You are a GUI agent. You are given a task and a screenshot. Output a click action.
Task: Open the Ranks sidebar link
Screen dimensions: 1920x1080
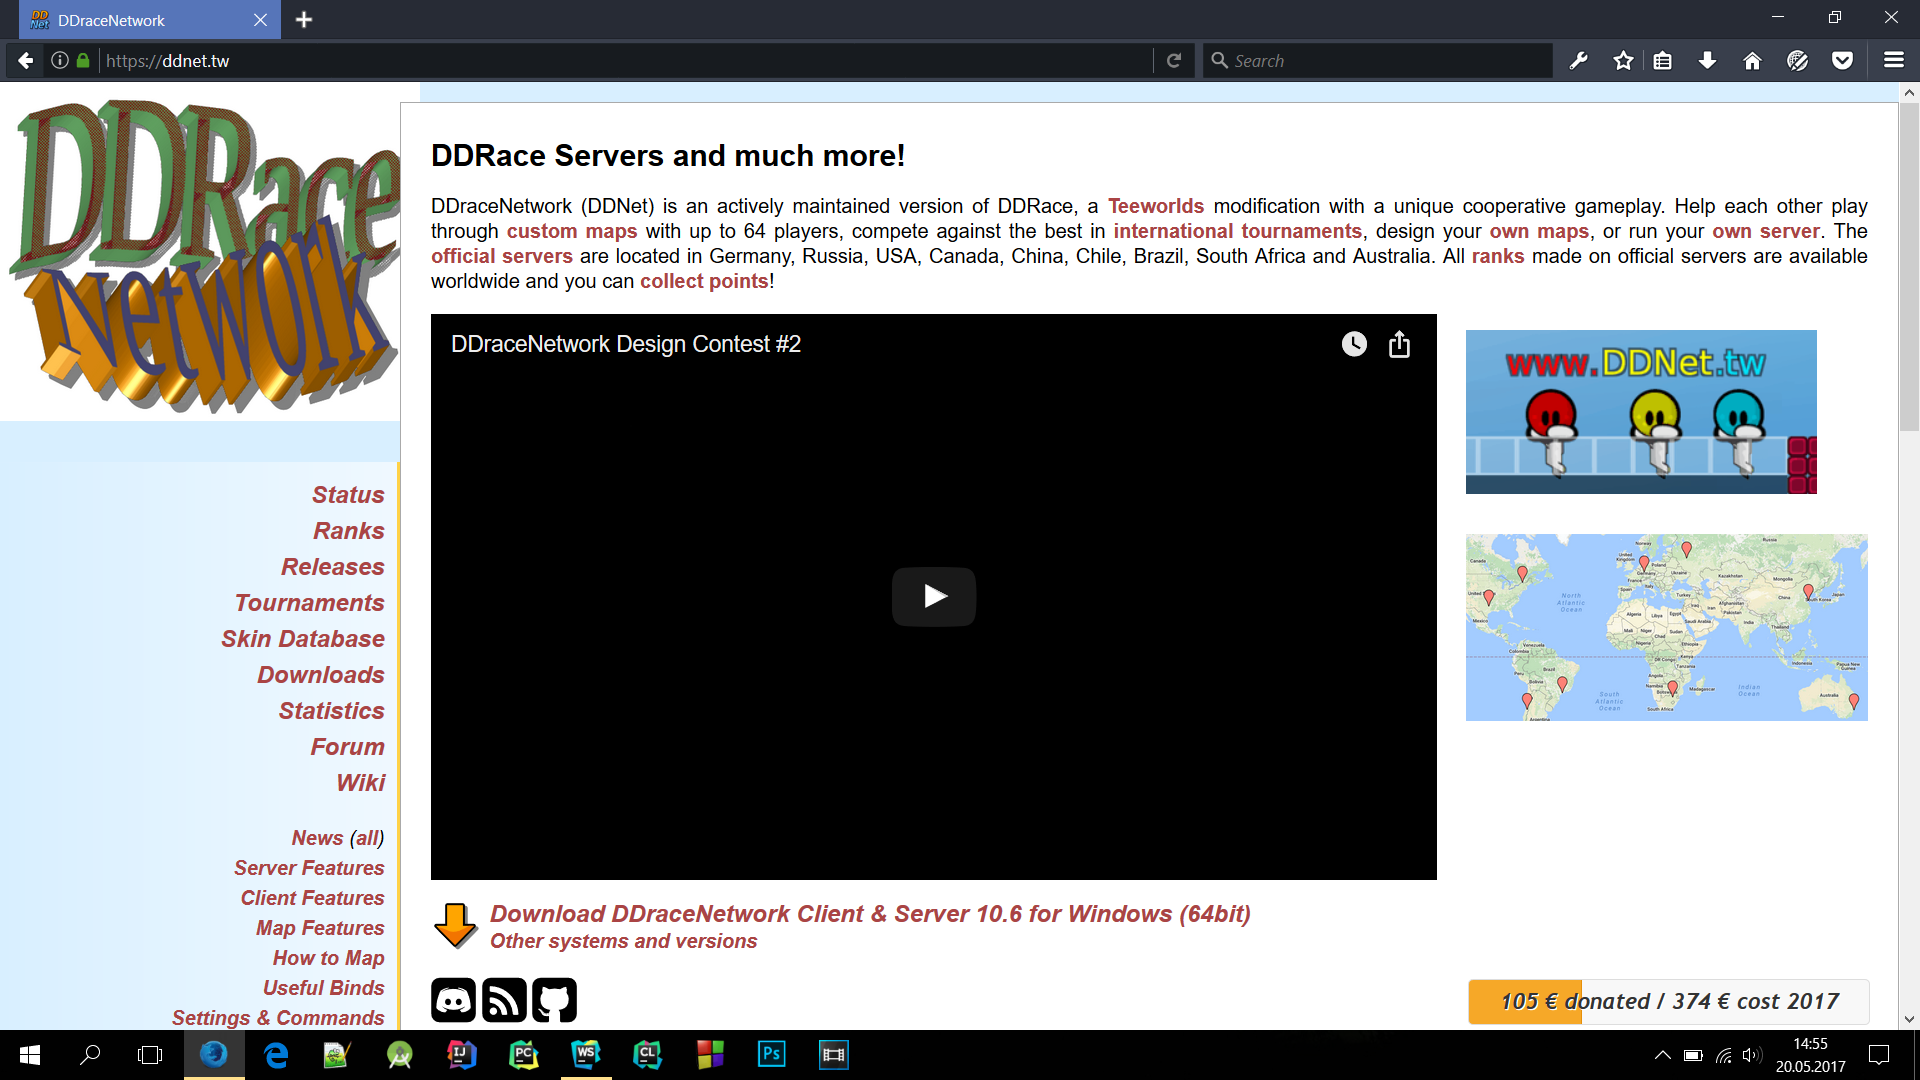click(348, 531)
